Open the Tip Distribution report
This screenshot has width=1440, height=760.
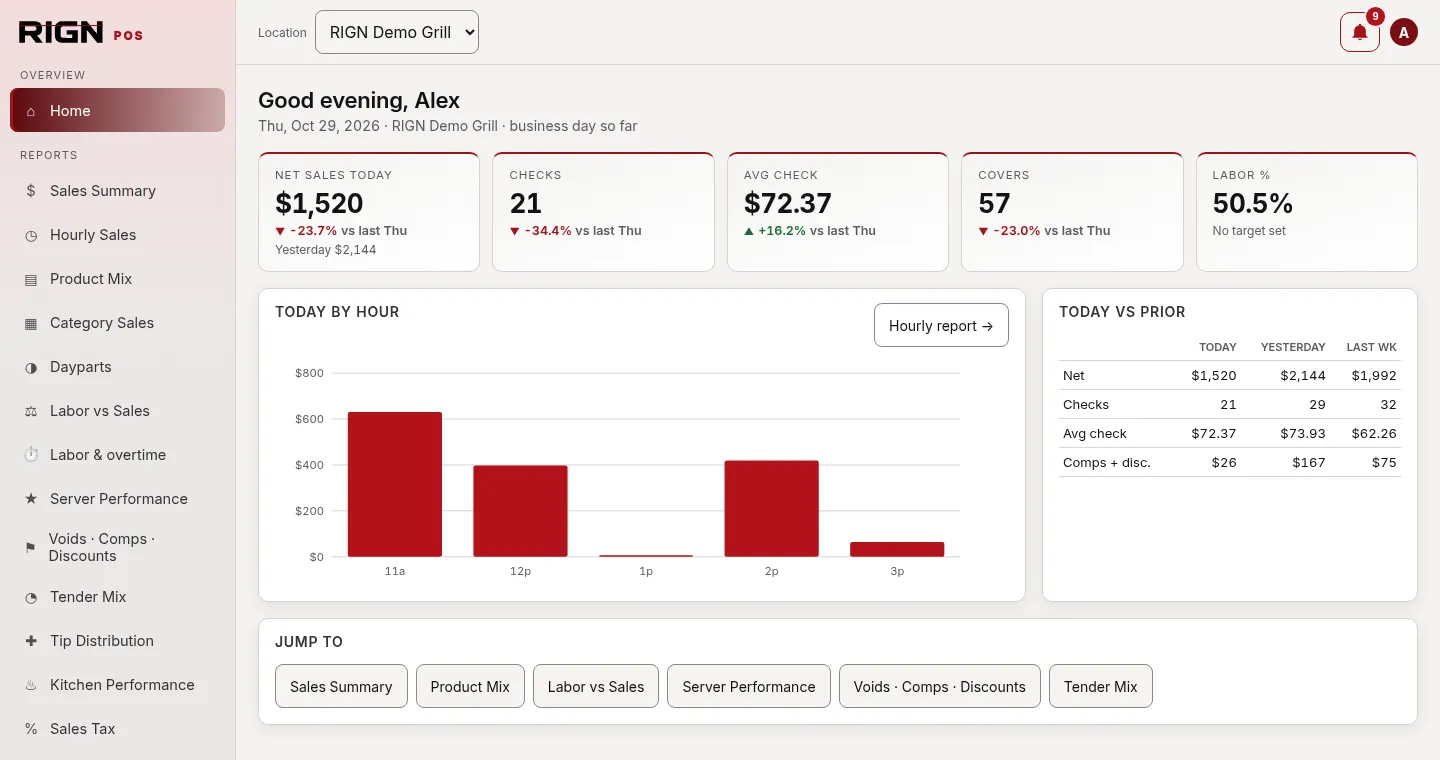pyautogui.click(x=117, y=641)
